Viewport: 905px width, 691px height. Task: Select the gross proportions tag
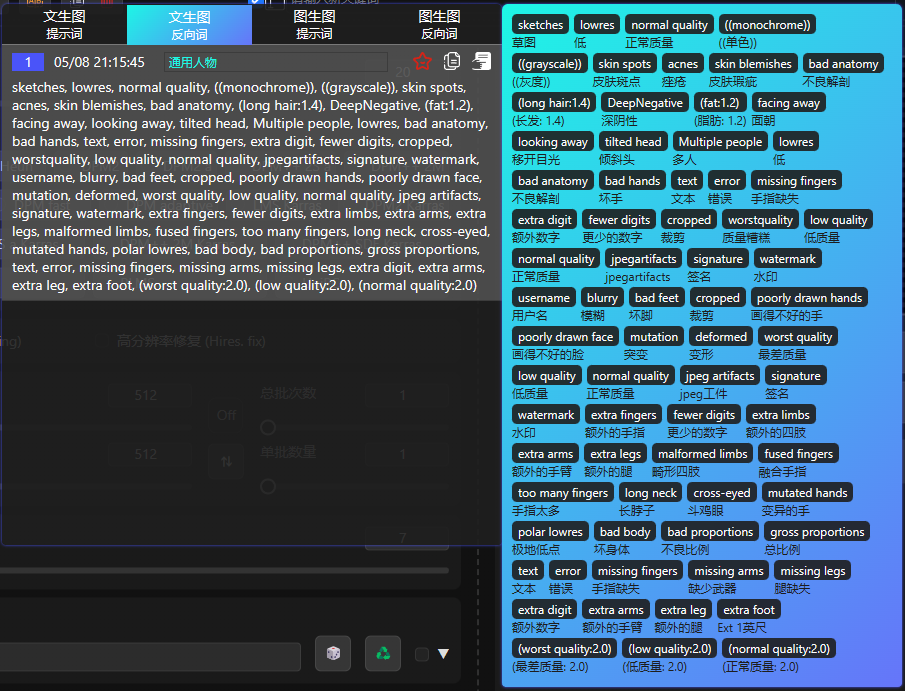coord(817,532)
